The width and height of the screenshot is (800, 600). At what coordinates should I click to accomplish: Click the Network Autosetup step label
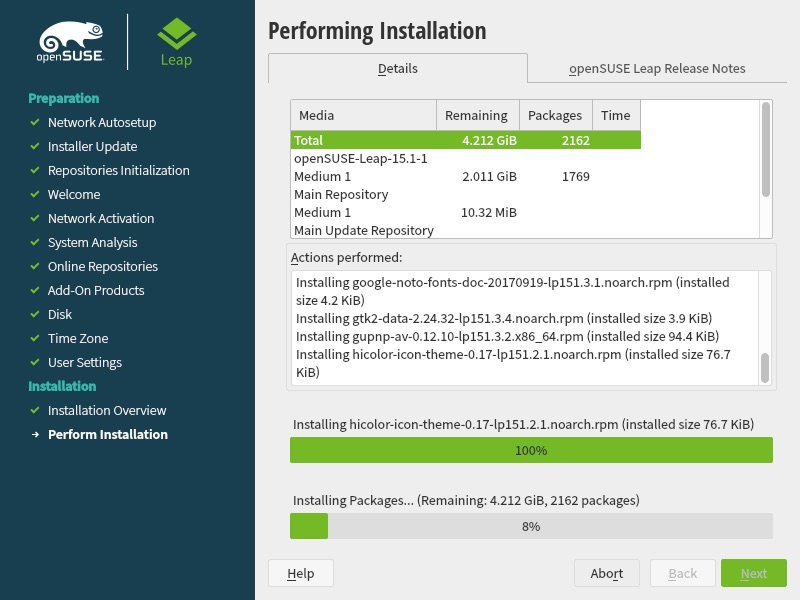102,122
